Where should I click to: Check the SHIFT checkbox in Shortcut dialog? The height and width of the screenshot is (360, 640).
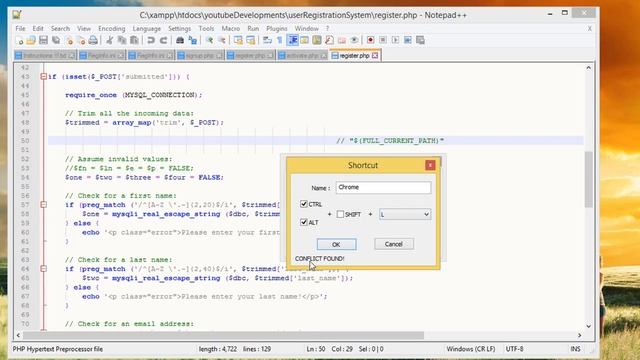click(340, 214)
